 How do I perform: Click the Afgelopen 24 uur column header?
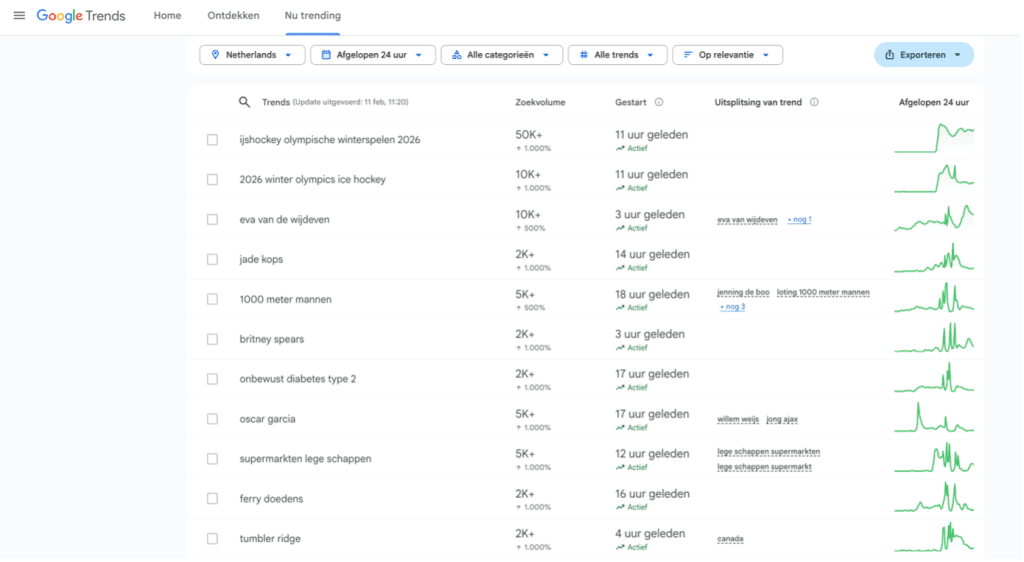click(x=934, y=102)
